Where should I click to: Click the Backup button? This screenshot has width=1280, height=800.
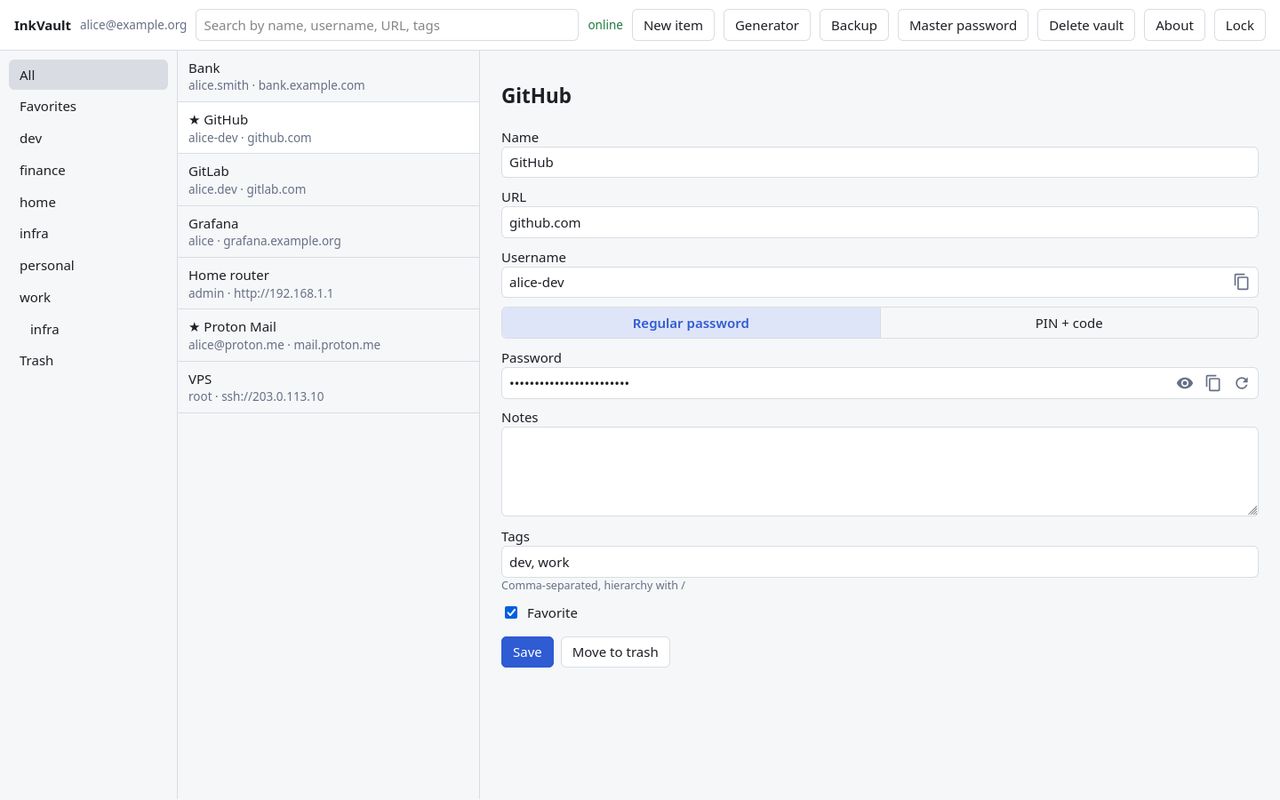click(x=854, y=25)
